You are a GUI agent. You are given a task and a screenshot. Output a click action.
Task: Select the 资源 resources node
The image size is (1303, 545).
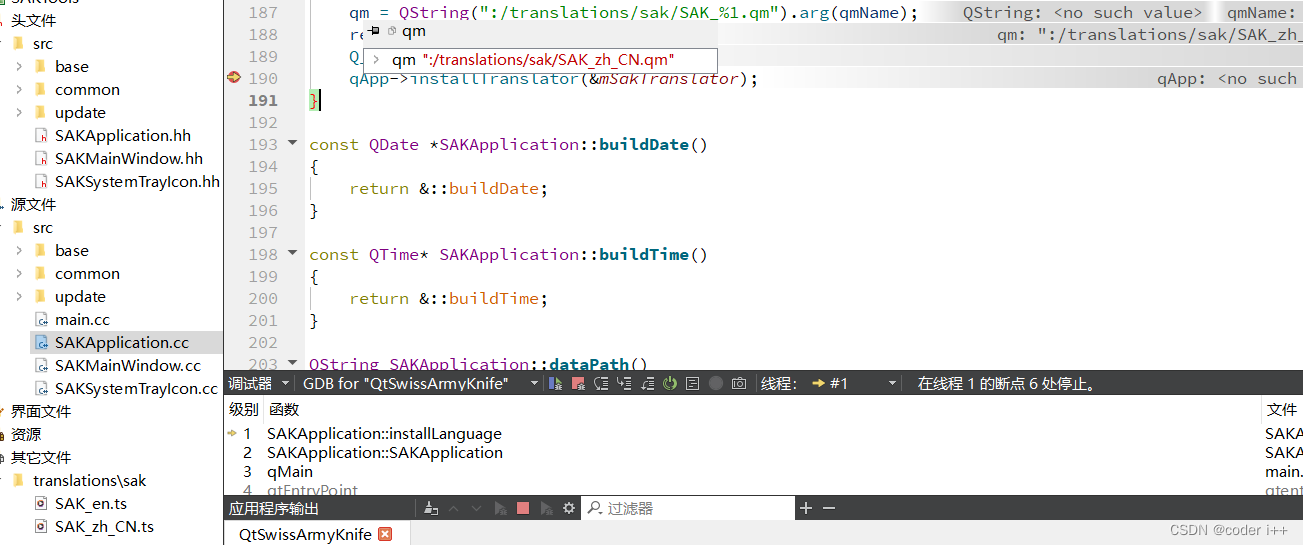click(x=26, y=434)
